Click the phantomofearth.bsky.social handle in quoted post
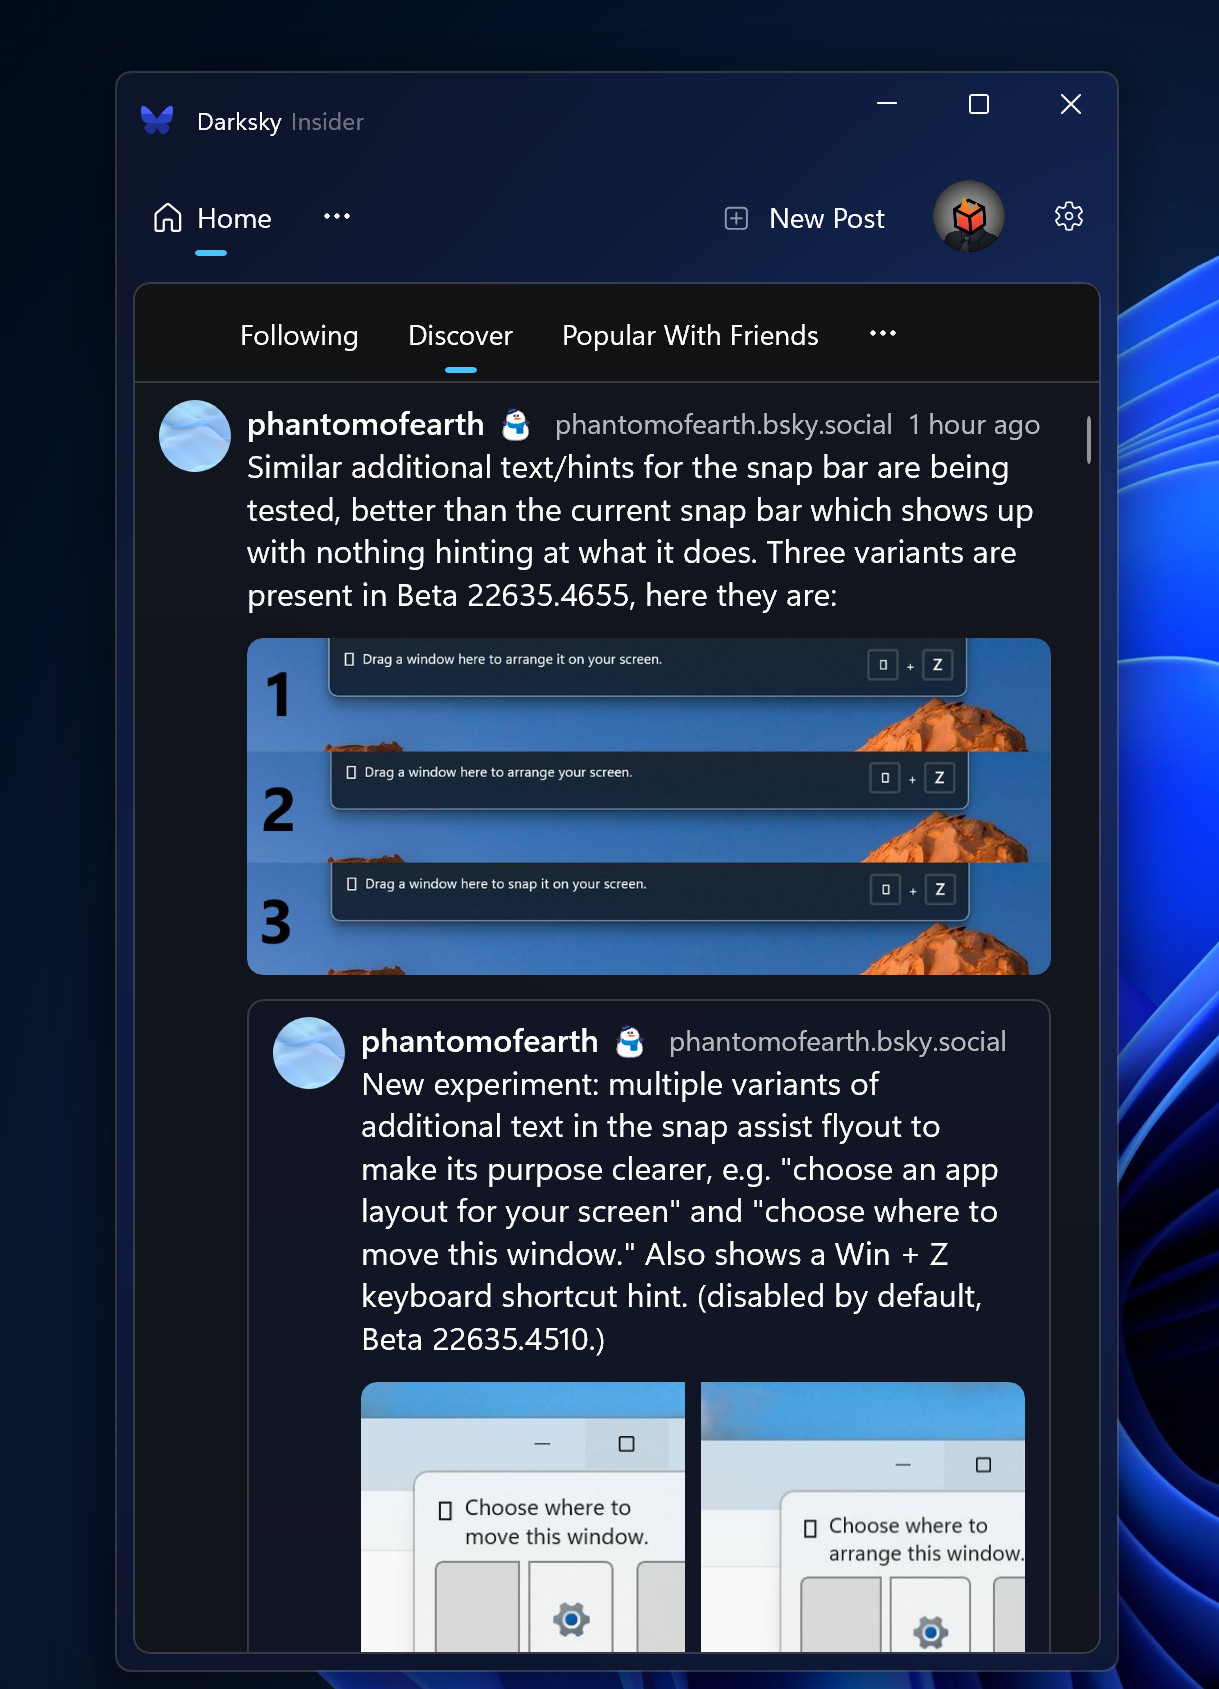Image resolution: width=1219 pixels, height=1689 pixels. pos(837,1042)
